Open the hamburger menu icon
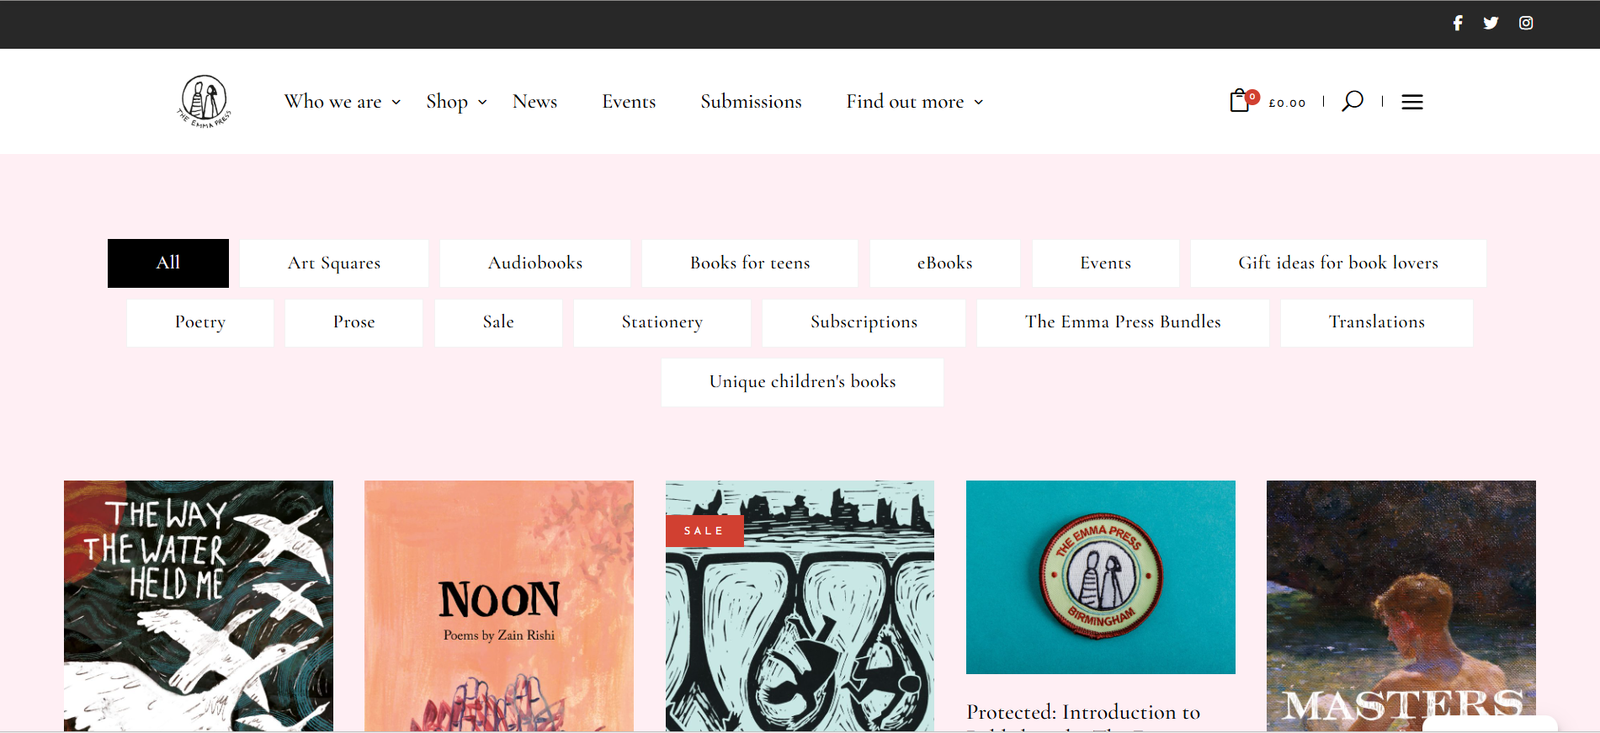 1412,102
